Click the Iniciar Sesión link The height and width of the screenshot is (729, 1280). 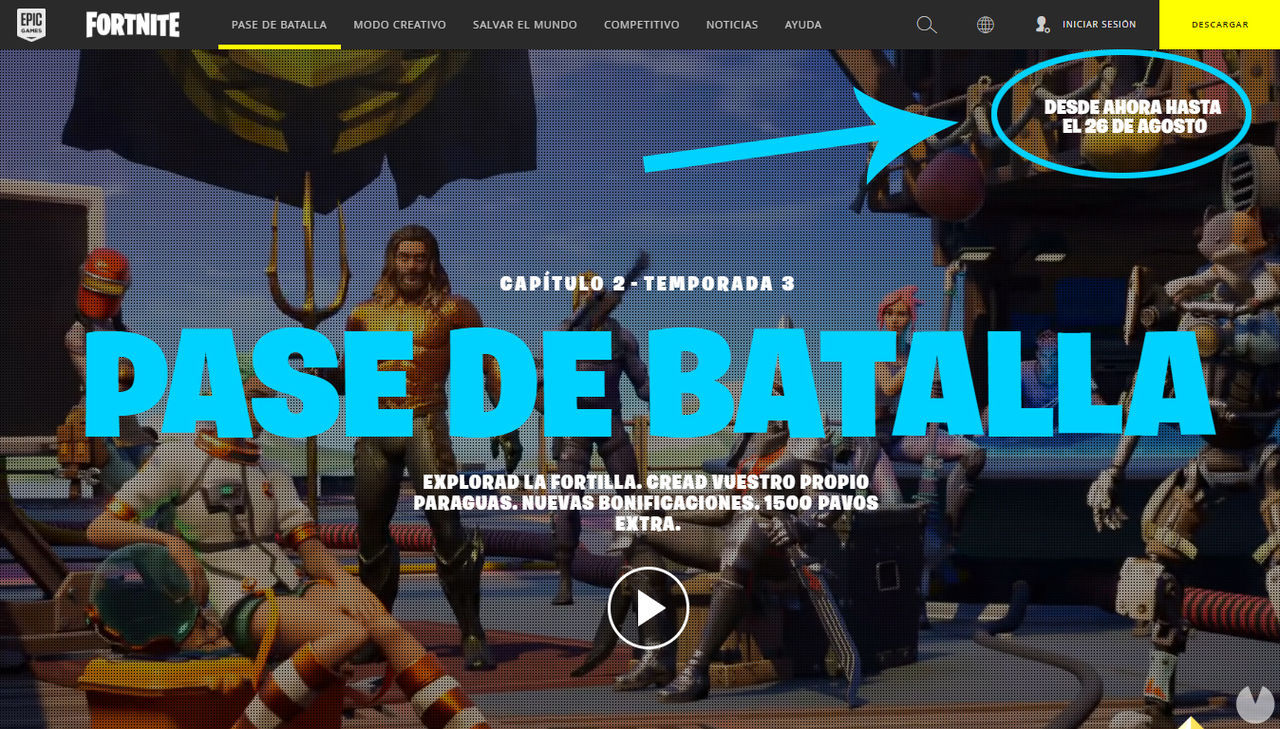(1099, 25)
